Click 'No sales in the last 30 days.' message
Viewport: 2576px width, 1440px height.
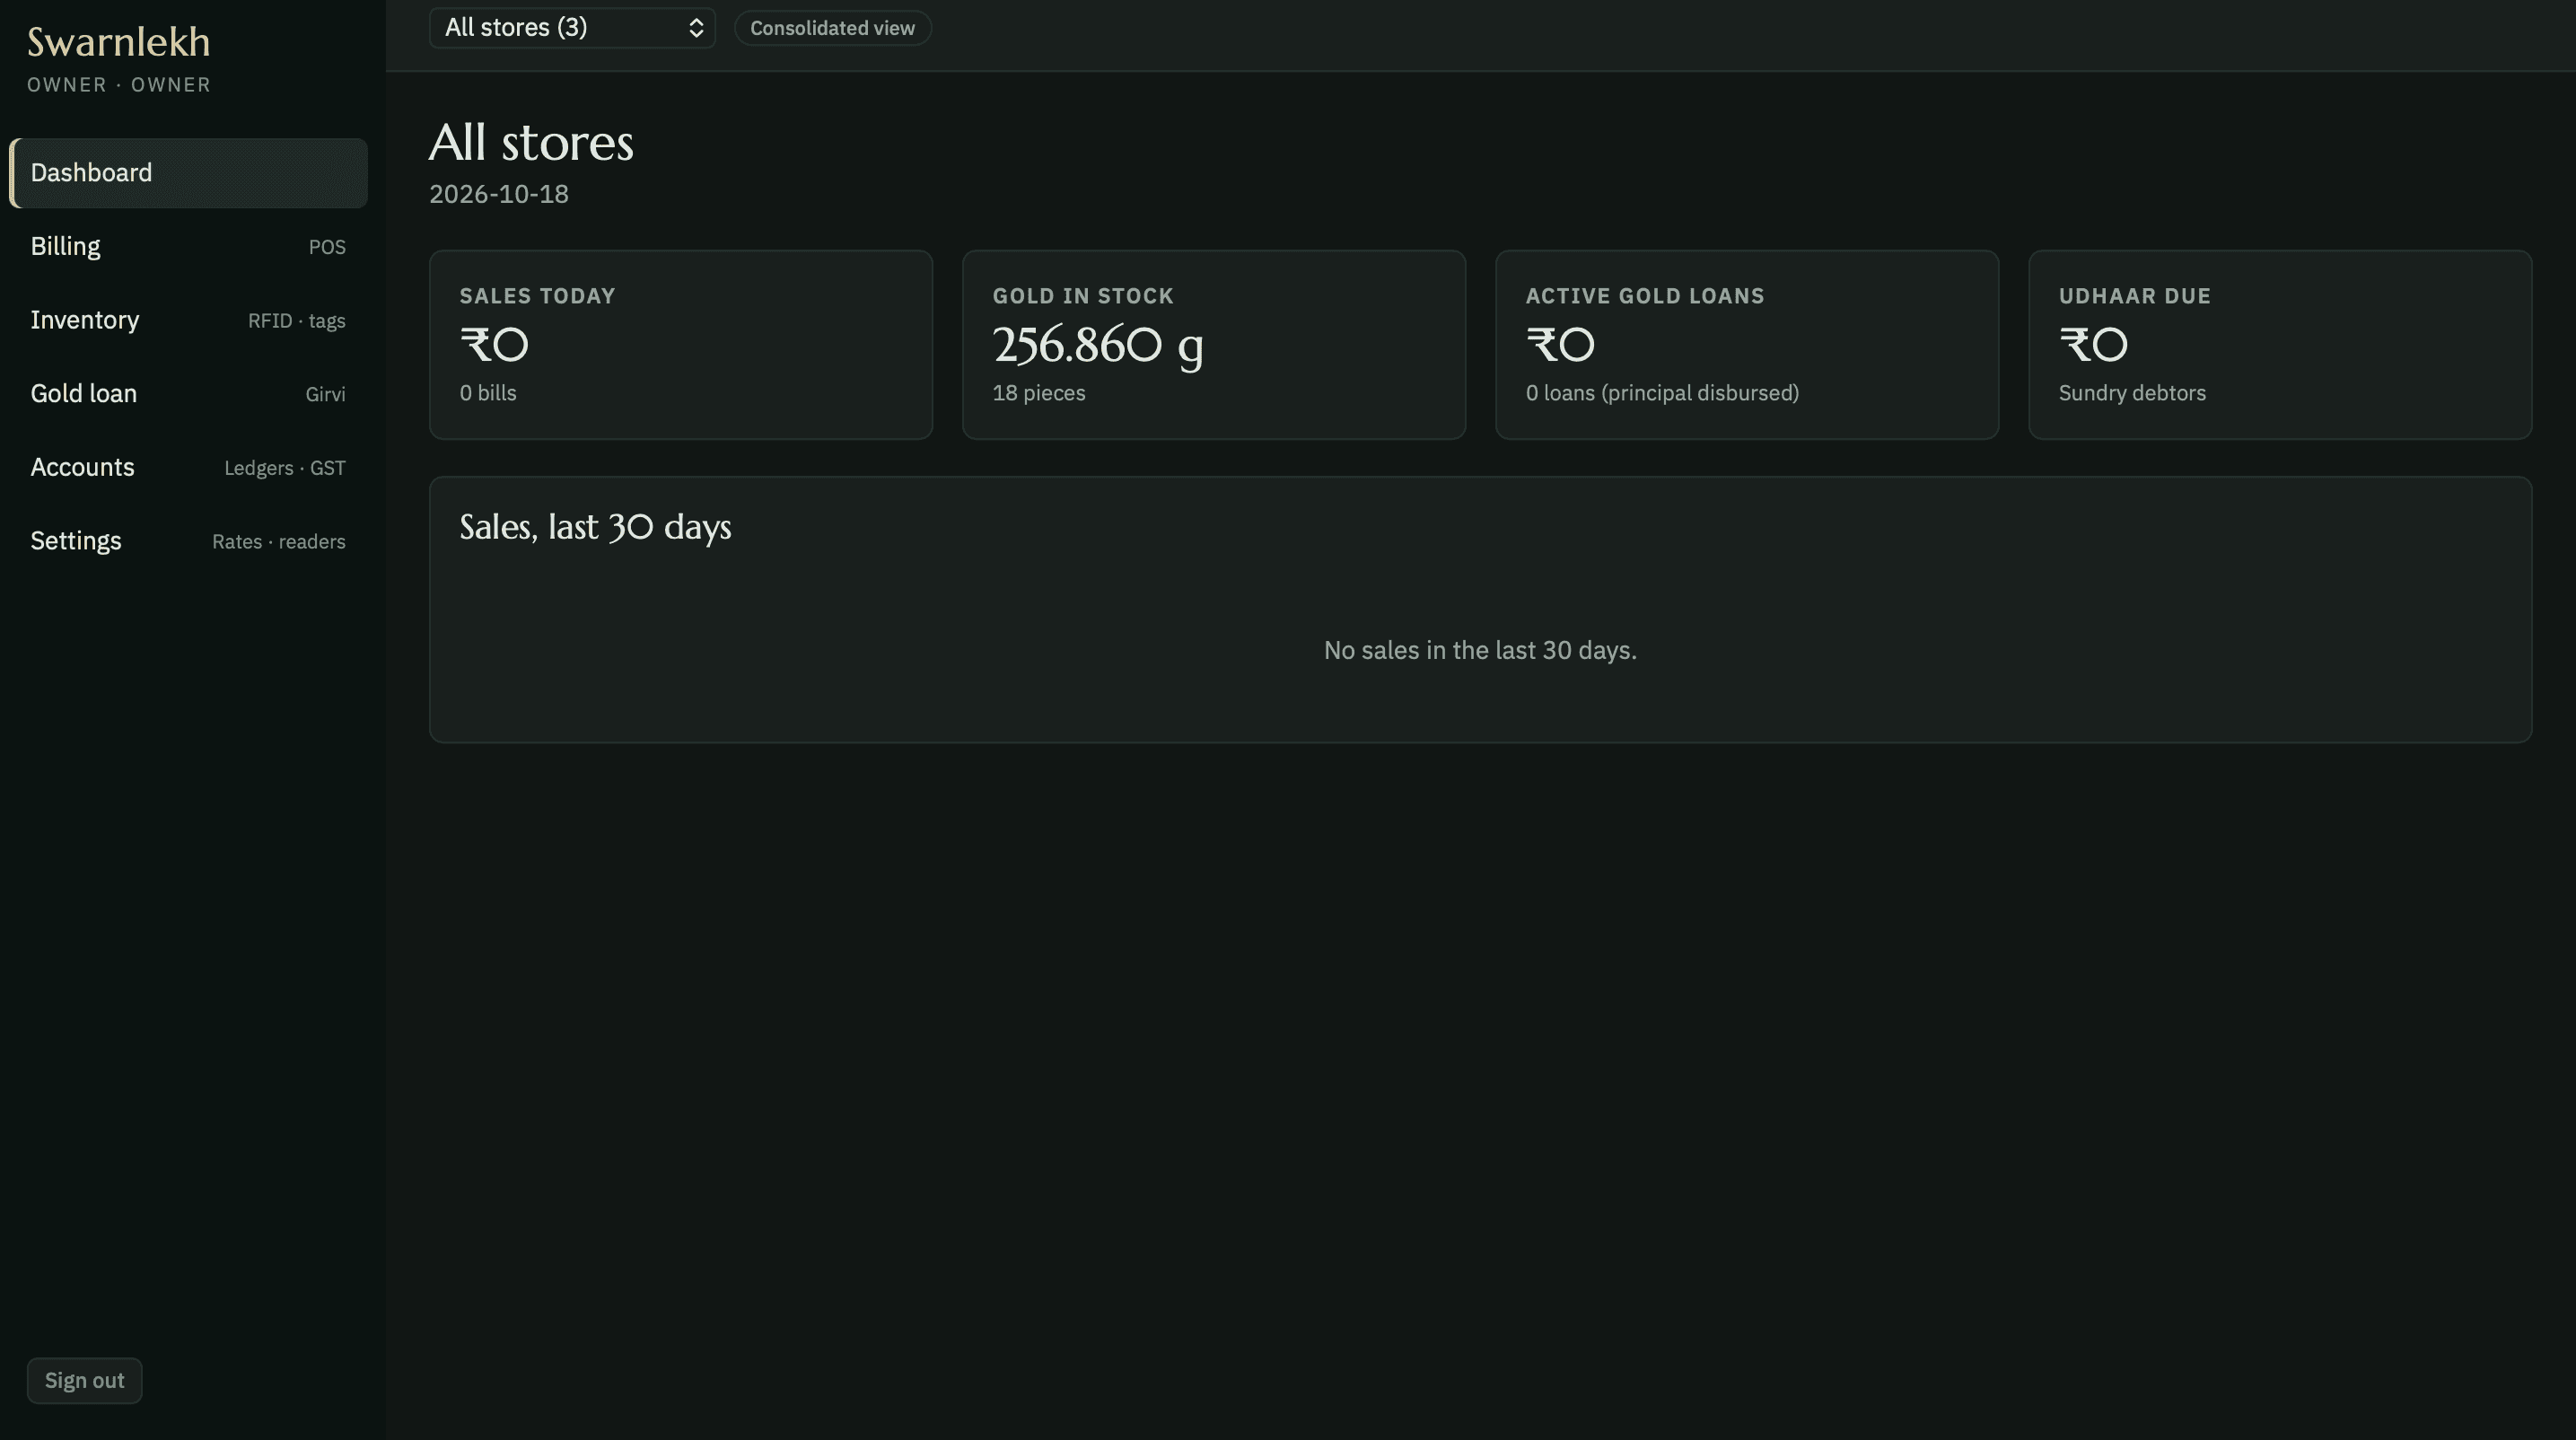[1480, 651]
